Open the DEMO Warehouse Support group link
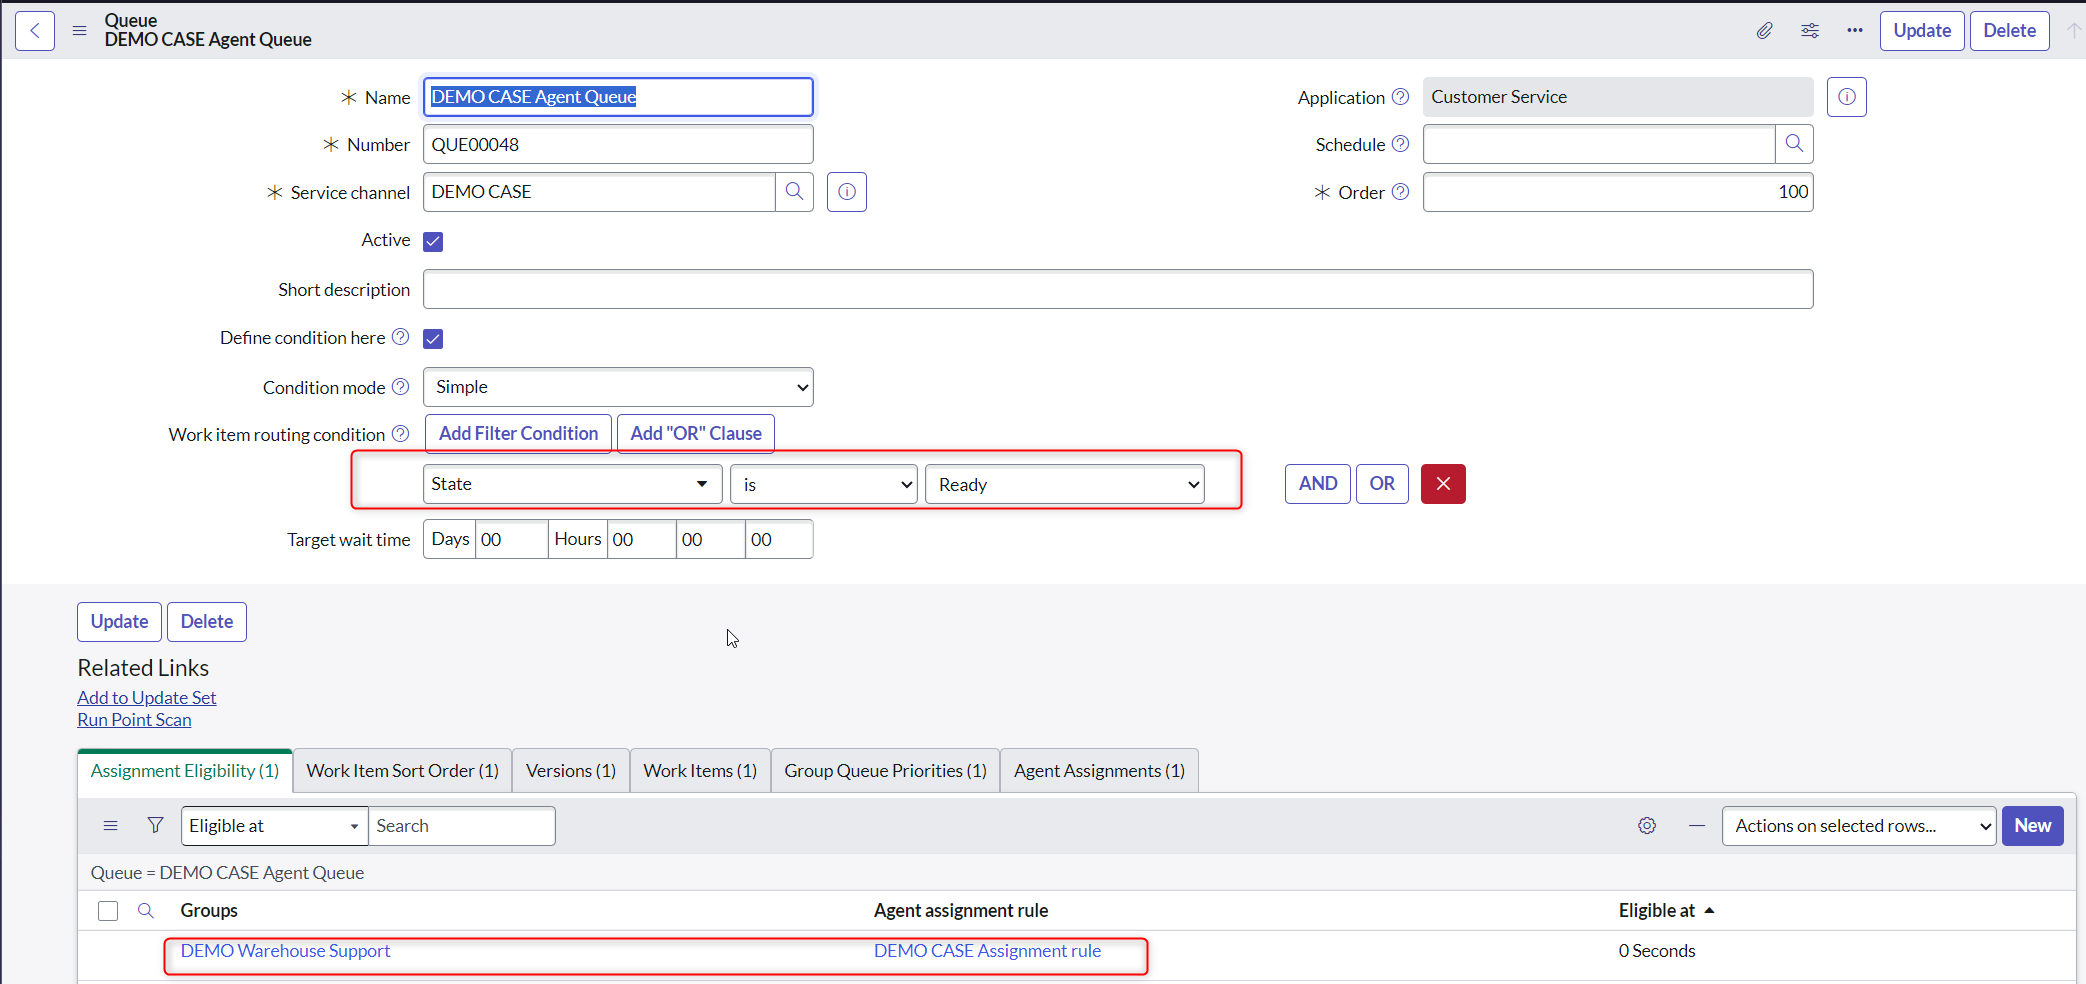 [x=286, y=951]
